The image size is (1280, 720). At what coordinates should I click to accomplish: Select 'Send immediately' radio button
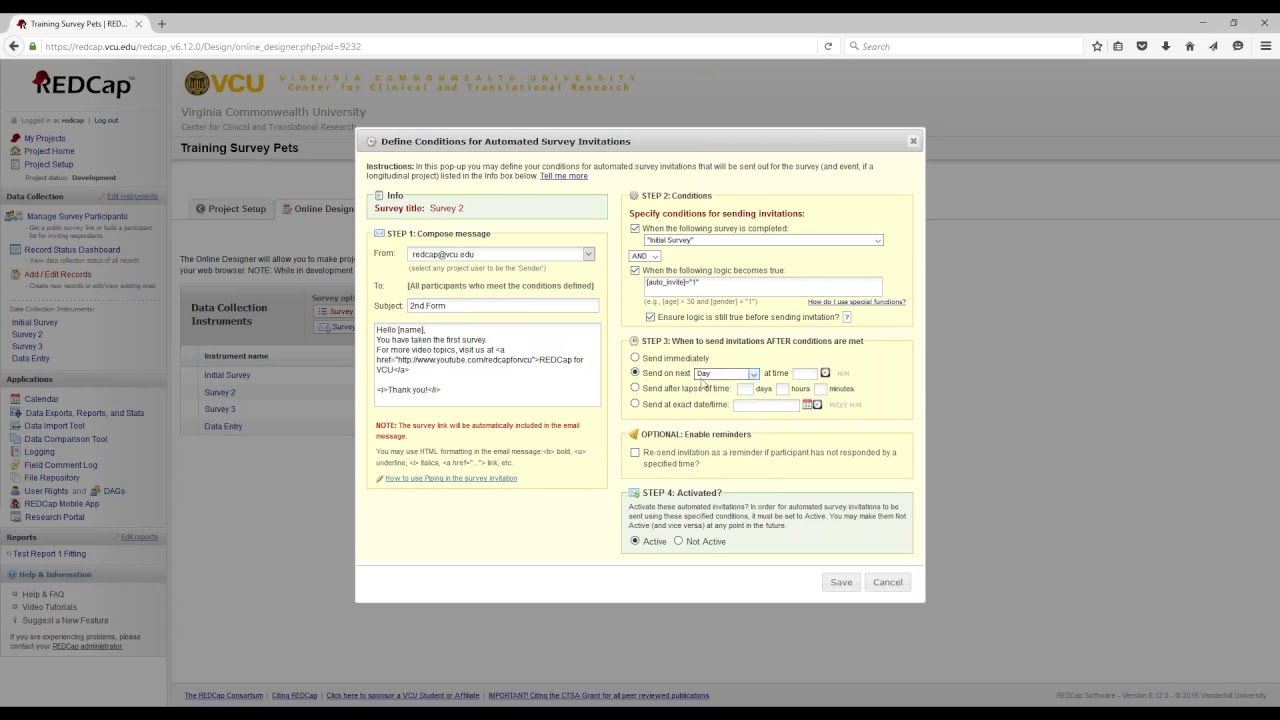point(635,357)
